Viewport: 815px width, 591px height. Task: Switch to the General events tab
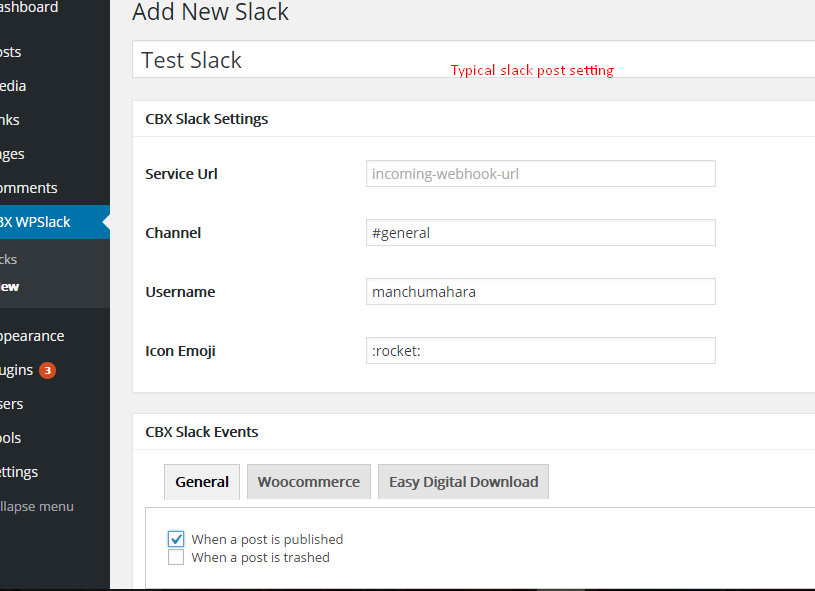tap(202, 482)
